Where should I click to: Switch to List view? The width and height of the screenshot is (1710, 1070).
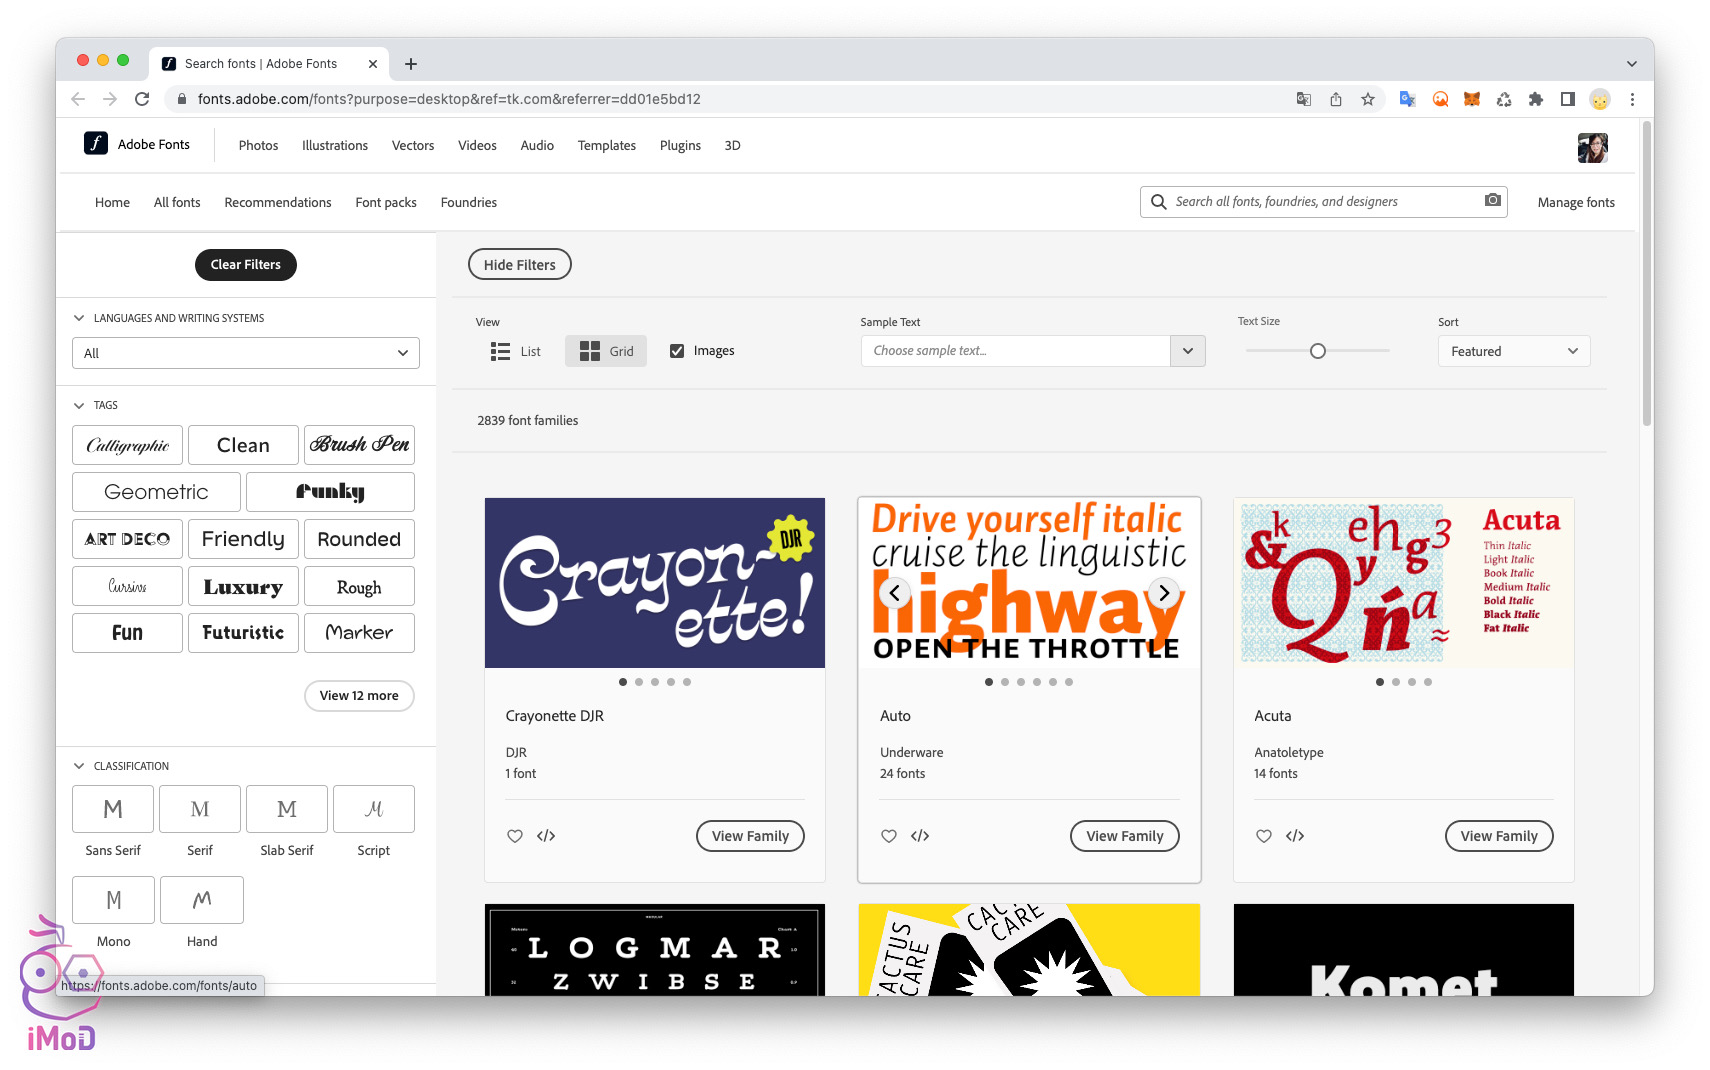[516, 351]
